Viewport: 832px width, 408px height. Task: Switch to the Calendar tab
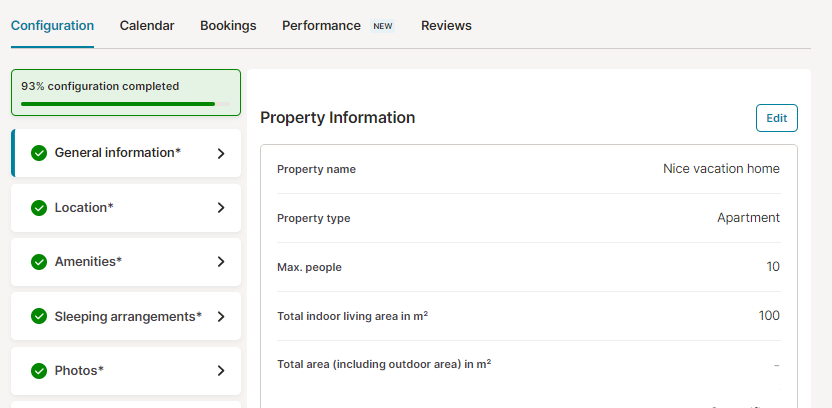tap(147, 25)
